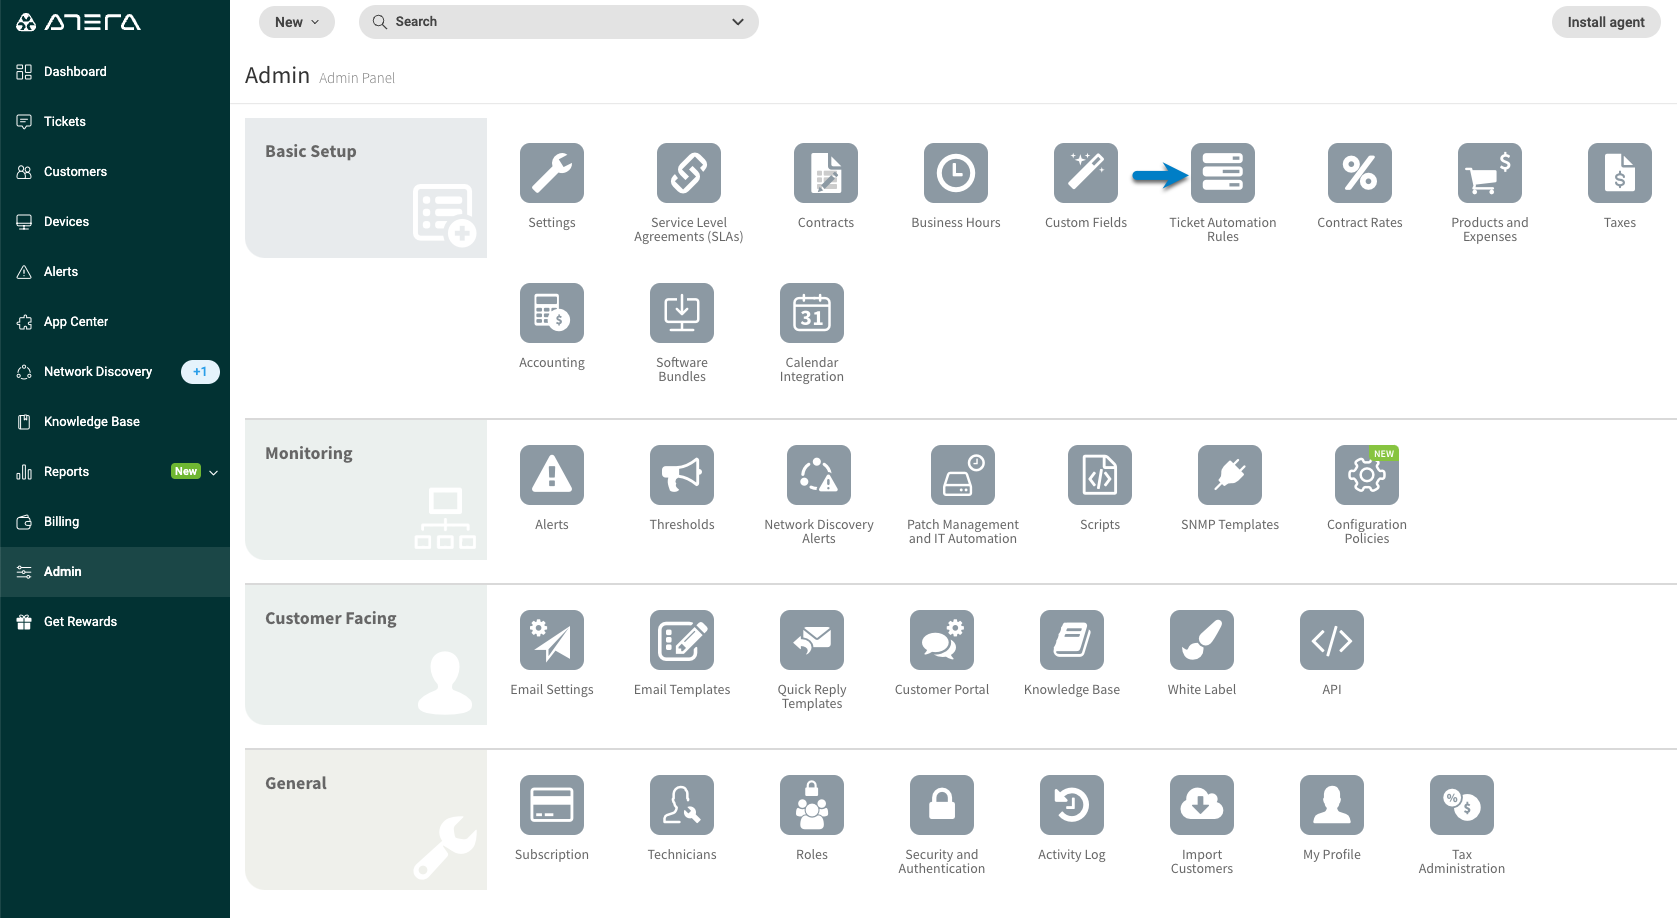Screen dimensions: 1677x918
Task: Open the White Label brush icon
Action: click(1202, 640)
